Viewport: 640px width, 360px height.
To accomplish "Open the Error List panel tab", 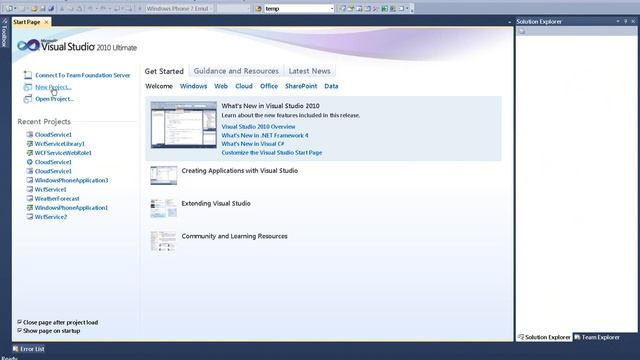I will click(x=28, y=349).
